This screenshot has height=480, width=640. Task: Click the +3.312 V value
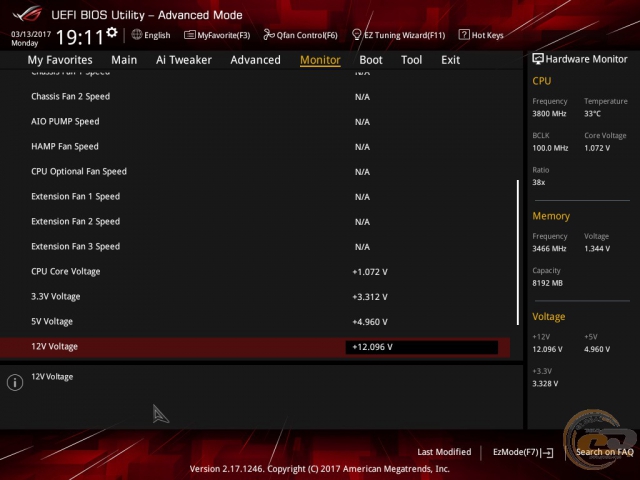(370, 297)
